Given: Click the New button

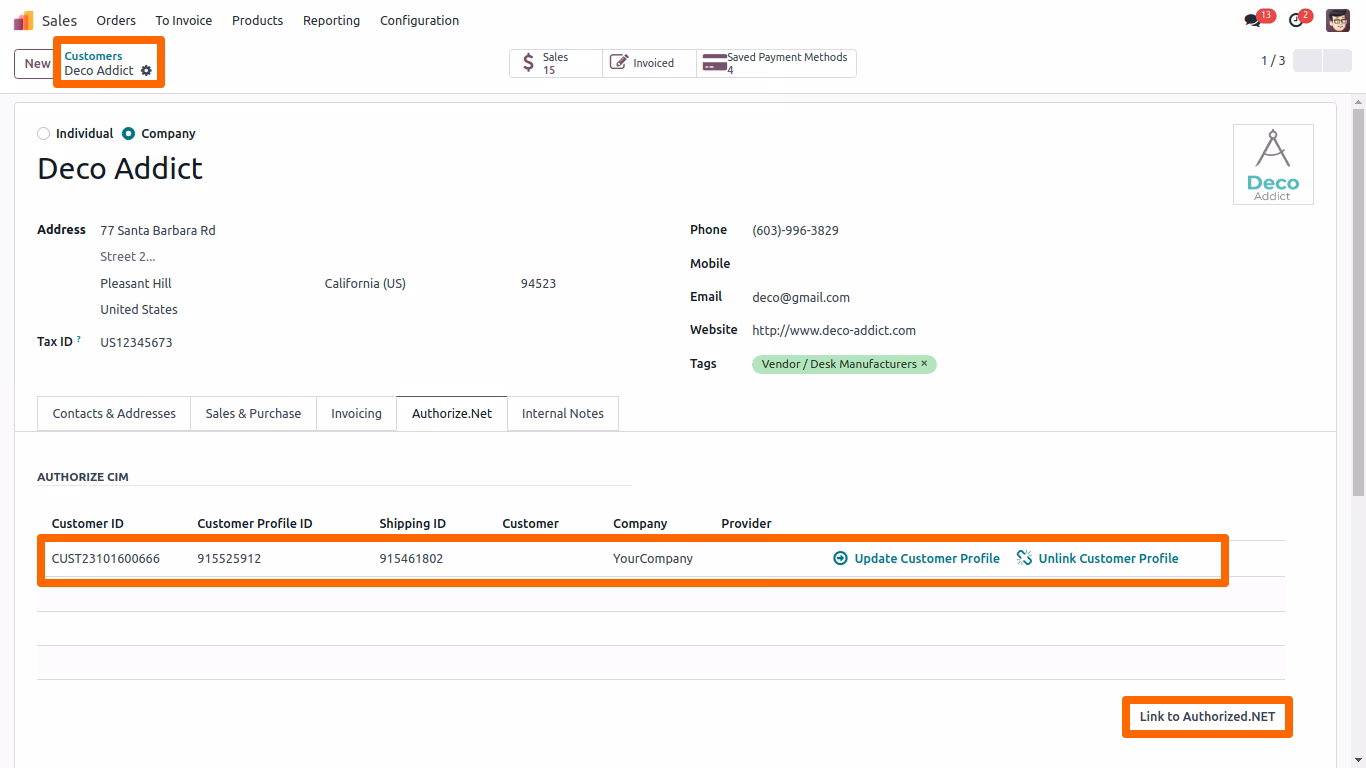Looking at the screenshot, I should pyautogui.click(x=36, y=64).
